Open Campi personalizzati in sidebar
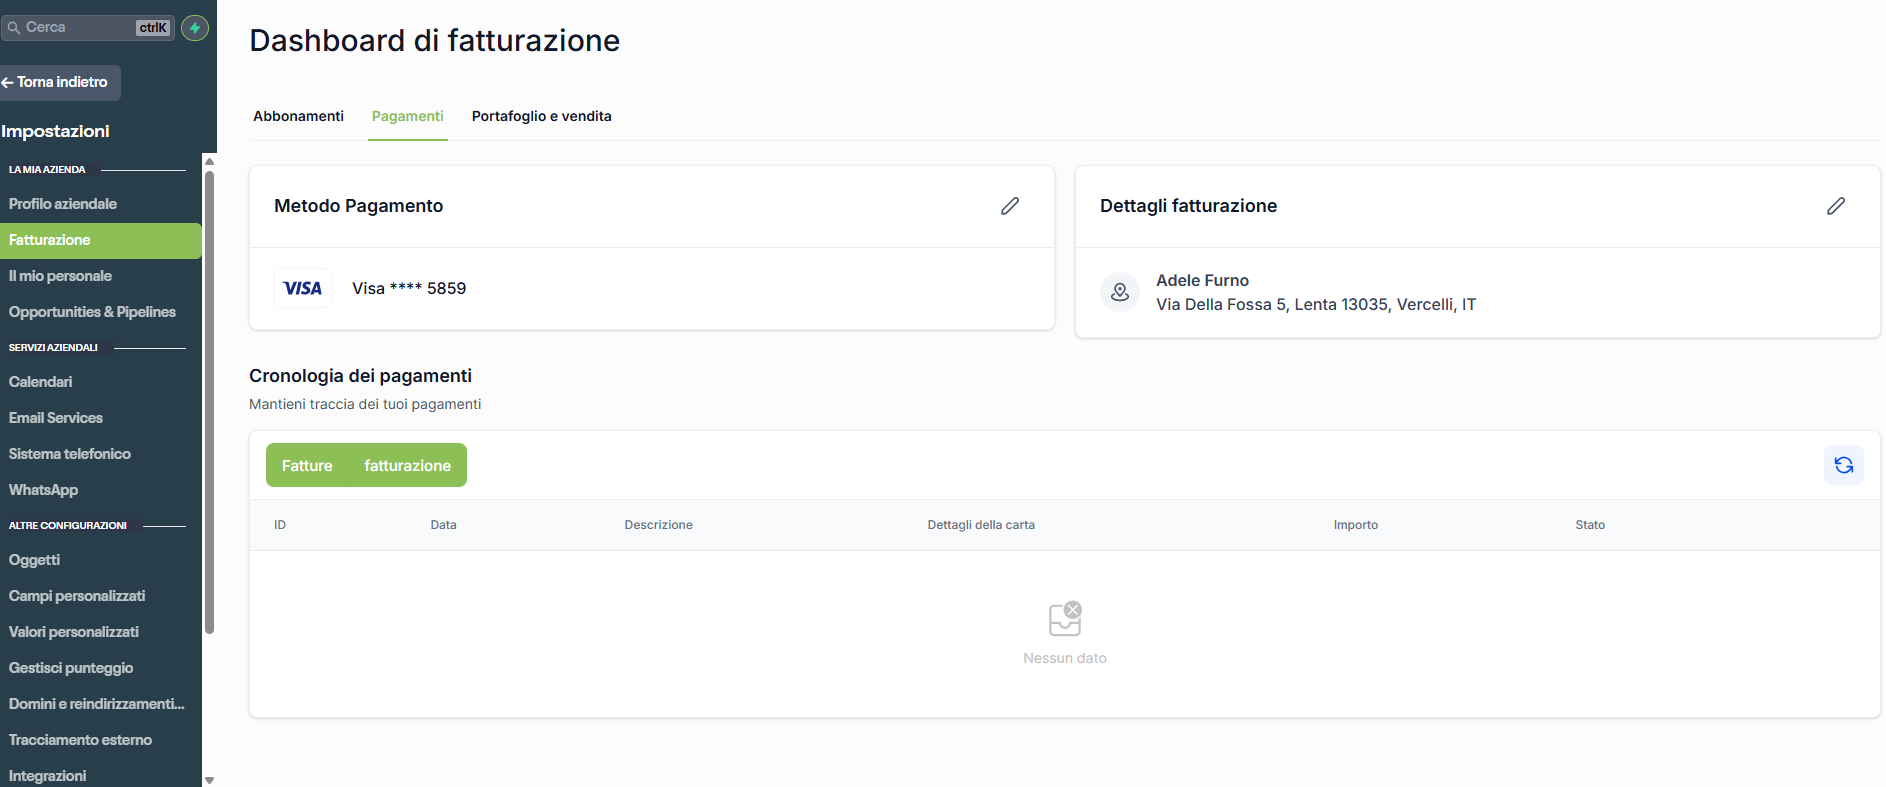The height and width of the screenshot is (787, 1886). click(77, 596)
